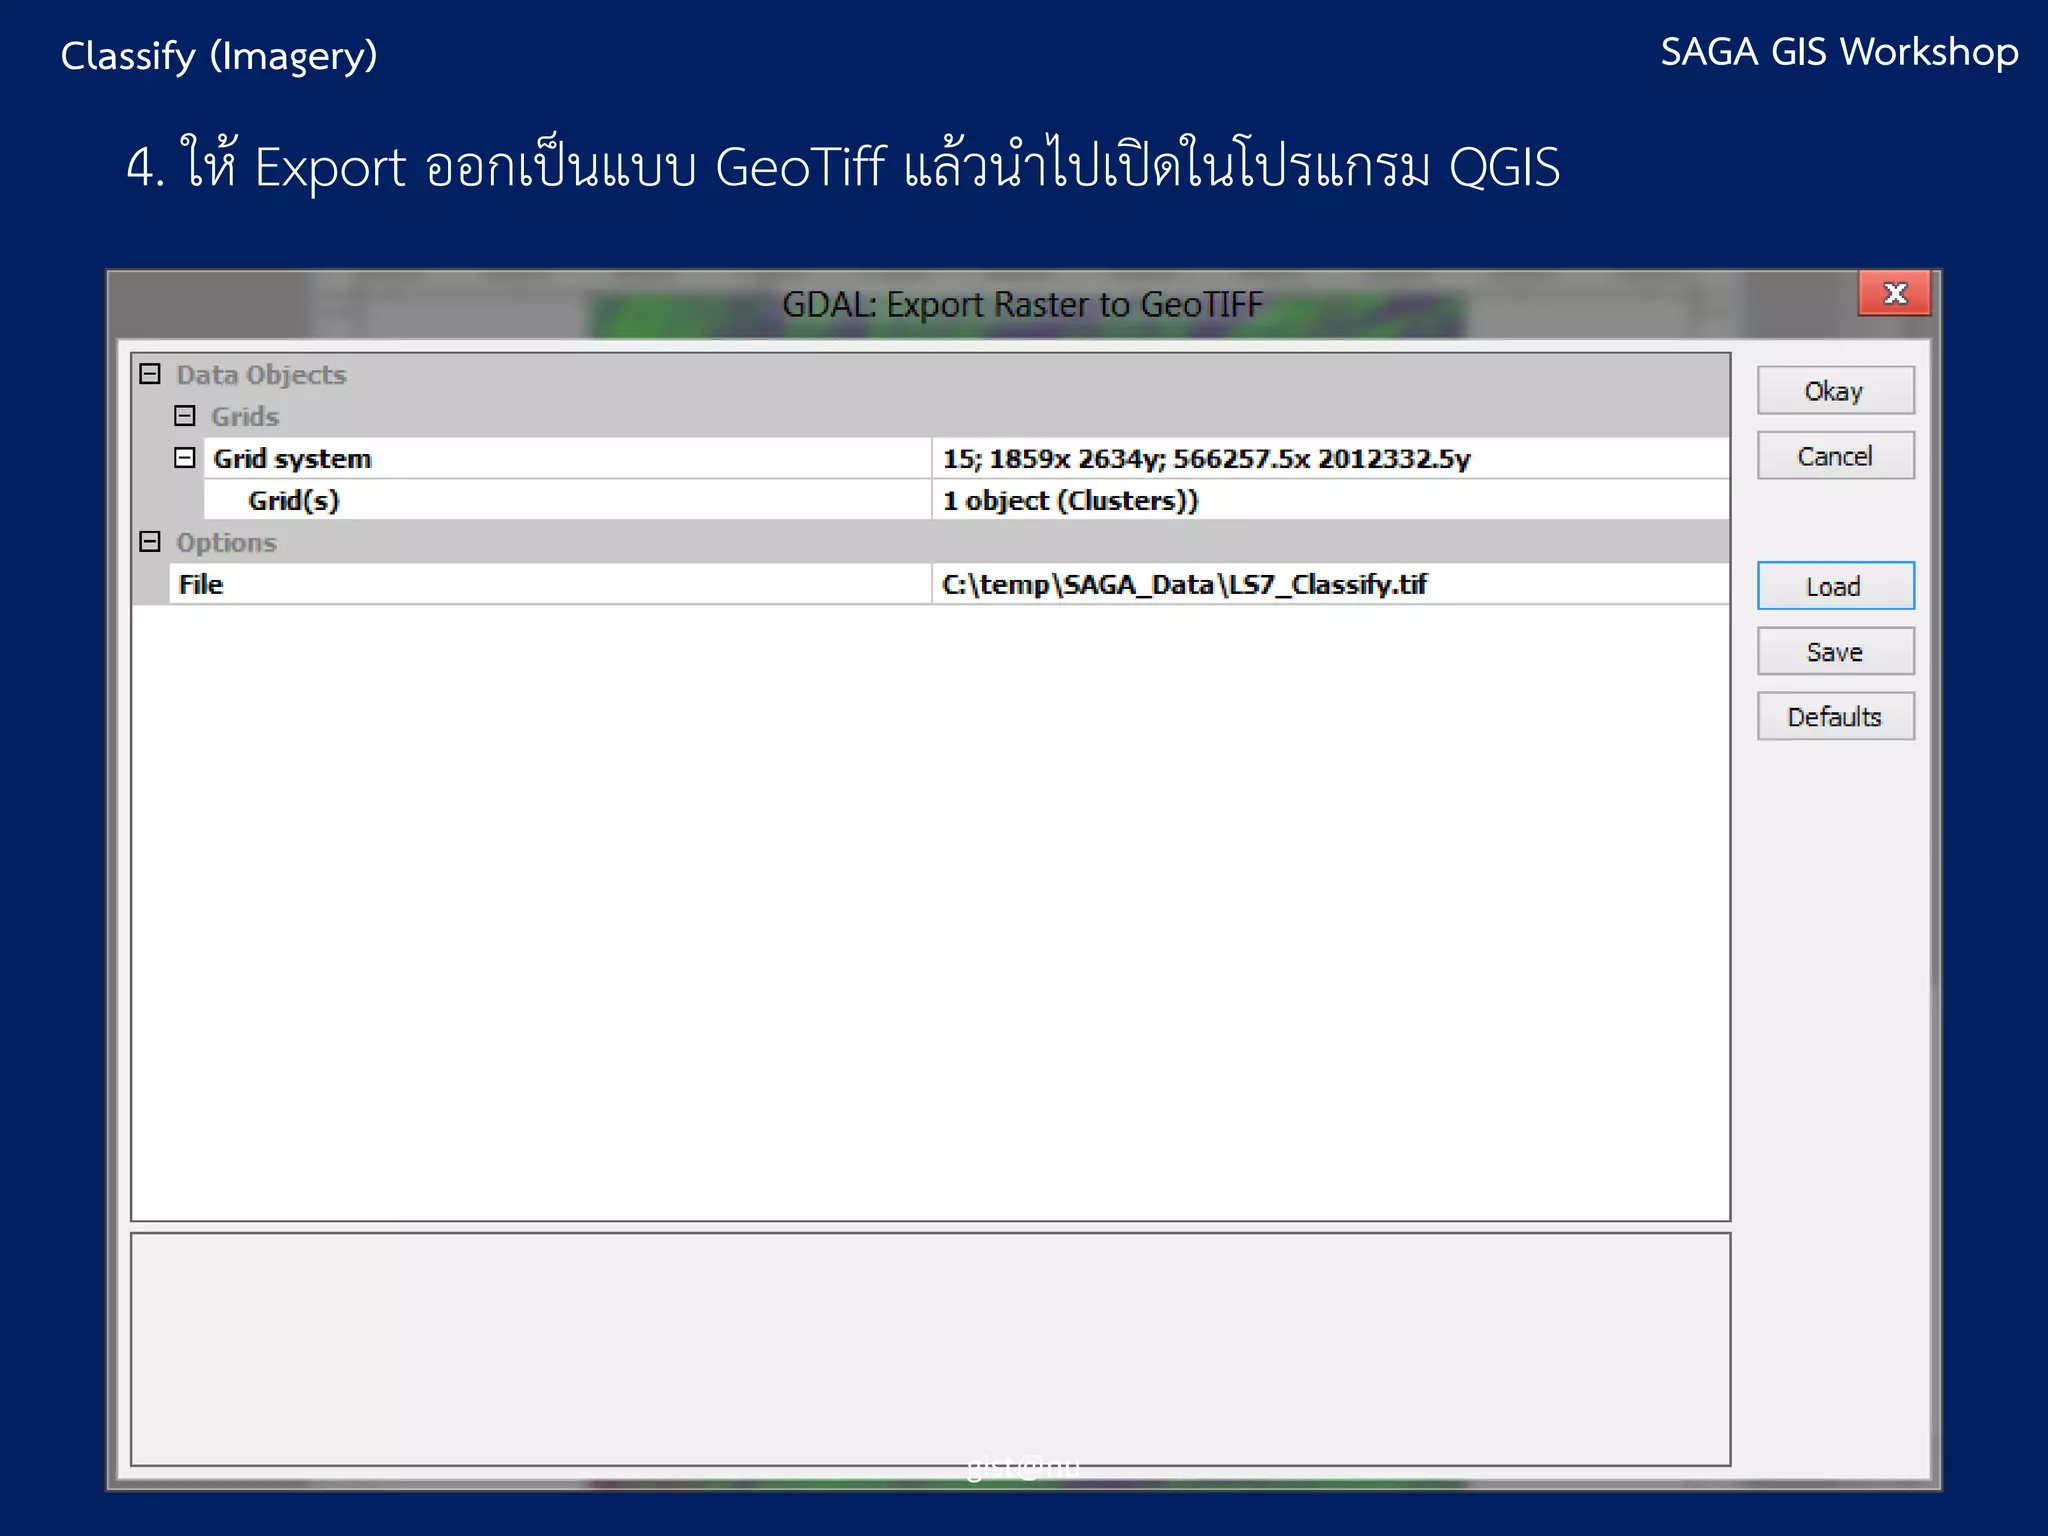The image size is (2048, 1536).
Task: Restore settings with the Defaults button
Action: (x=1835, y=717)
